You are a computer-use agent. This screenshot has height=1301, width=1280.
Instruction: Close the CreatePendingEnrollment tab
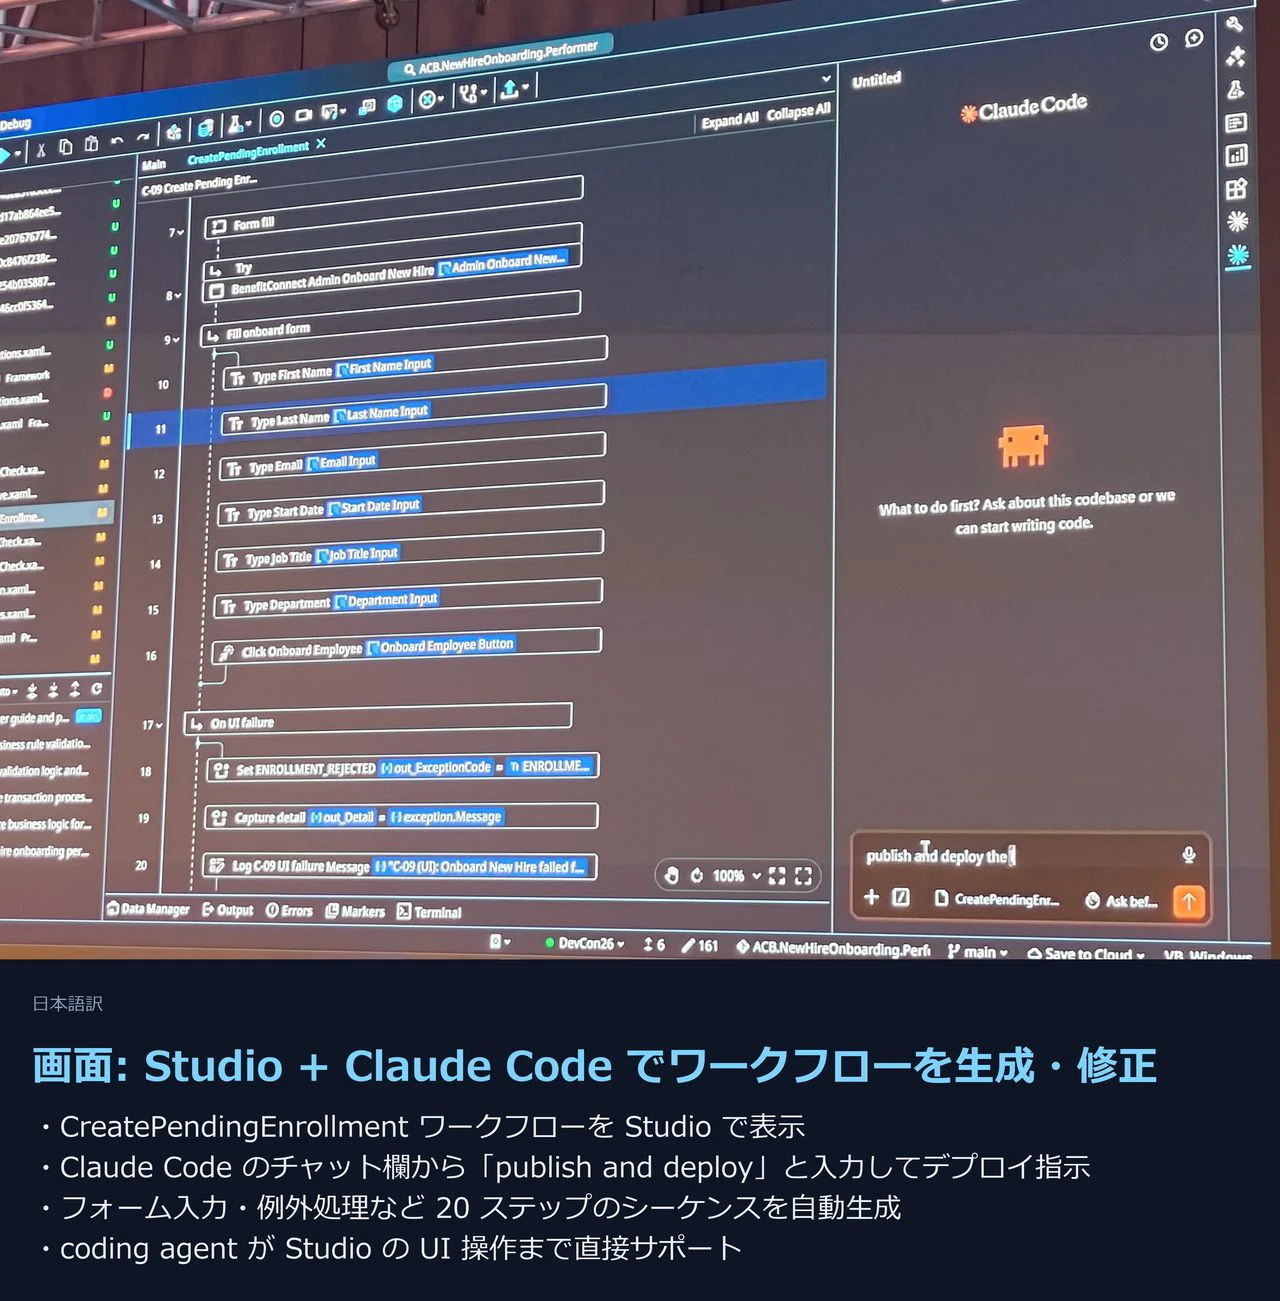tap(321, 144)
